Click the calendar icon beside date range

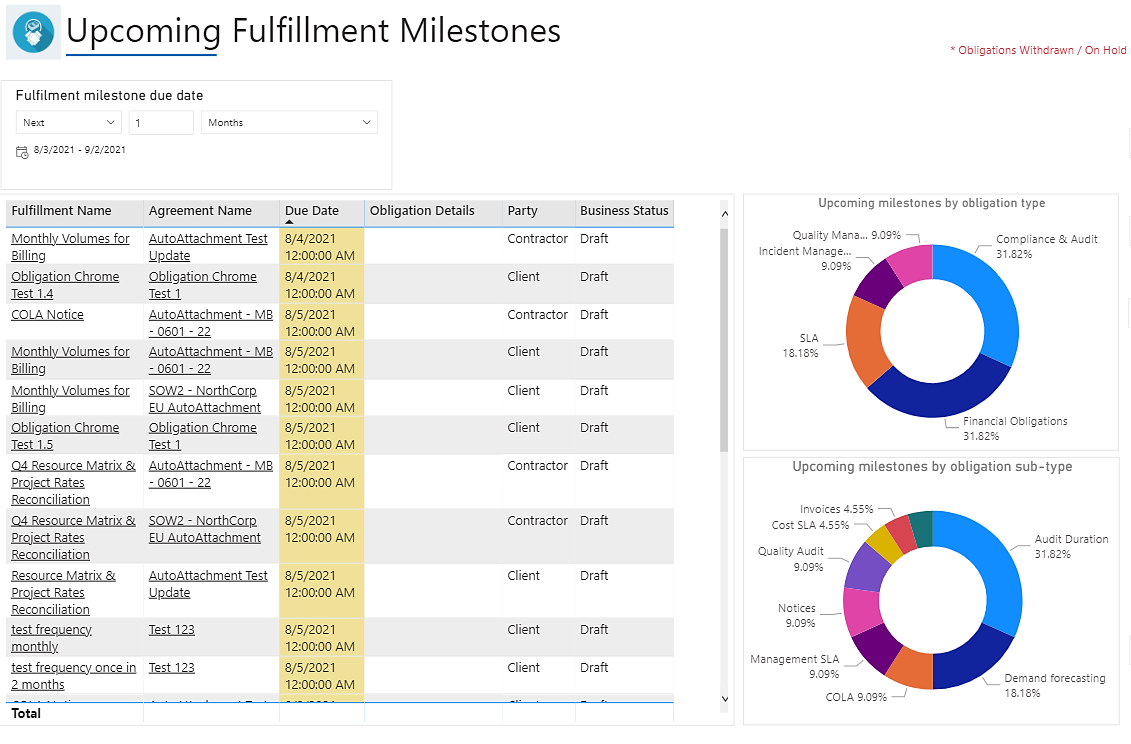click(x=22, y=151)
